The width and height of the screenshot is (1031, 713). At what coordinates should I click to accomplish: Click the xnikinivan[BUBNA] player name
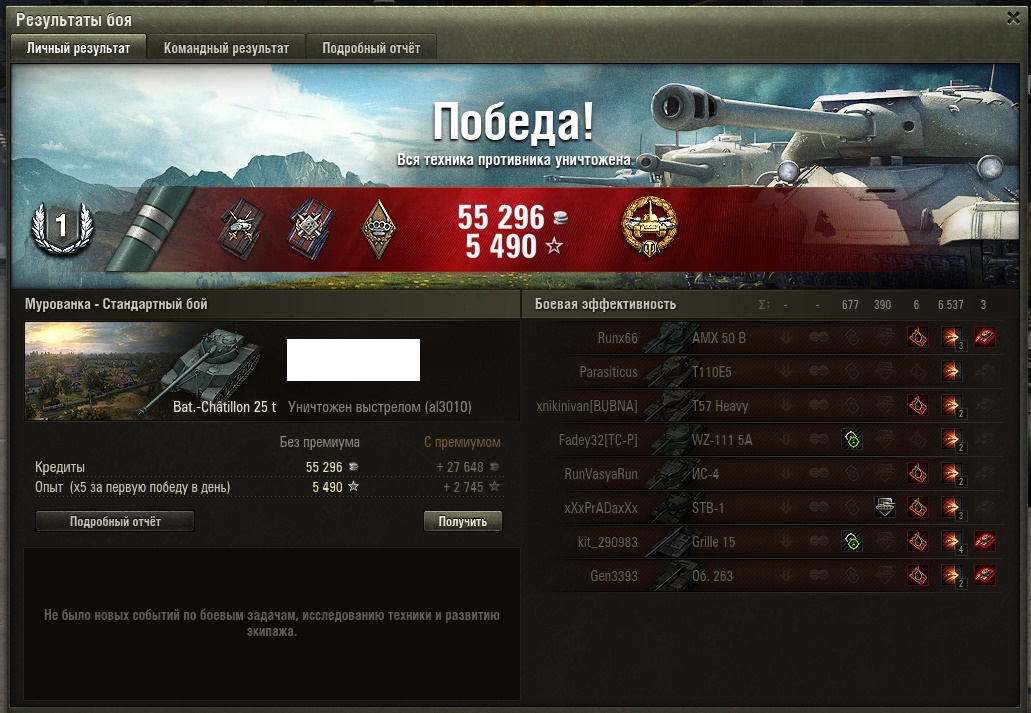tap(587, 406)
